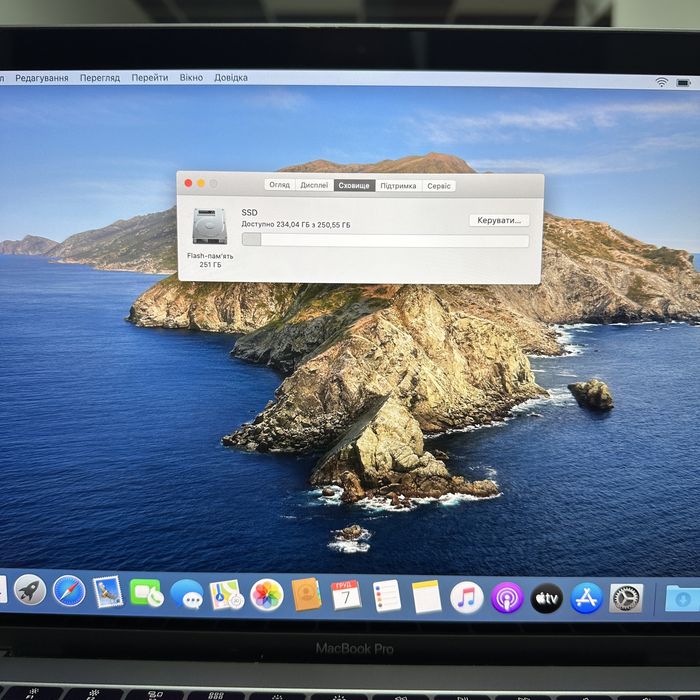The image size is (700, 700).
Task: Open FaceTime from the Dock
Action: point(147,593)
